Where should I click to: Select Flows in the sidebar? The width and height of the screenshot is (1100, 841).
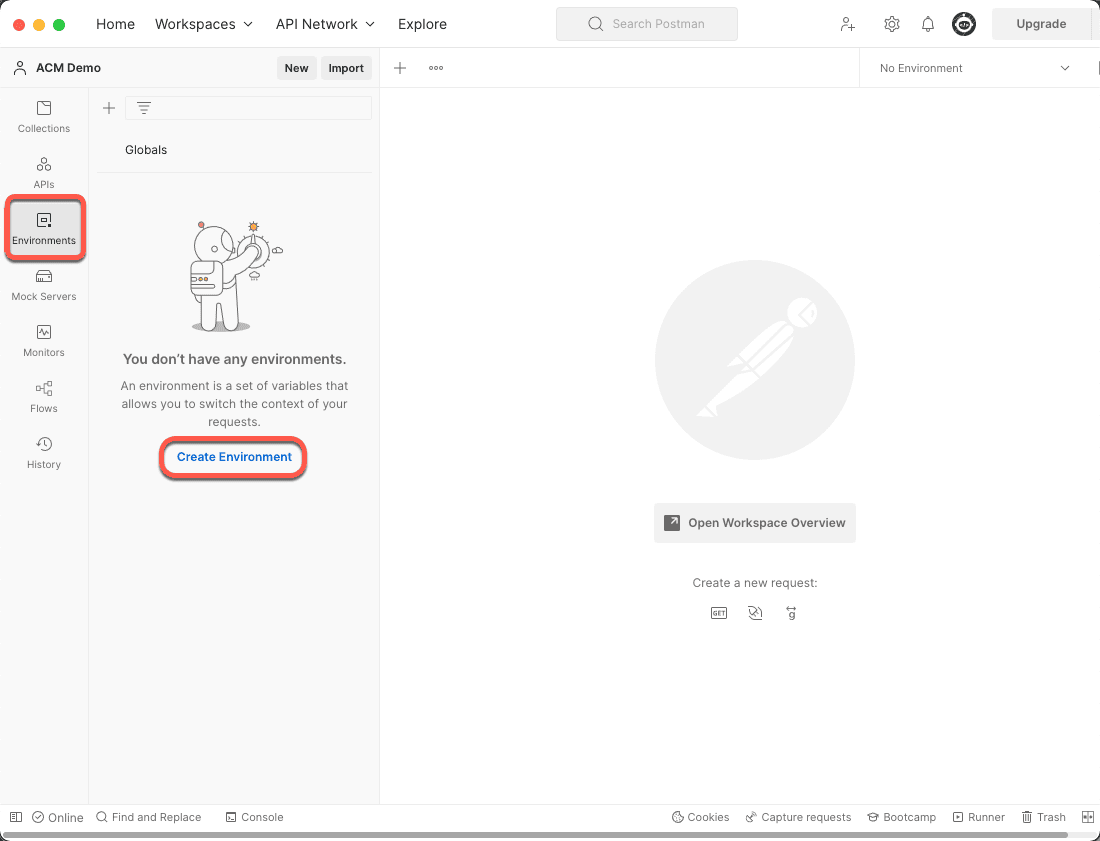point(43,396)
